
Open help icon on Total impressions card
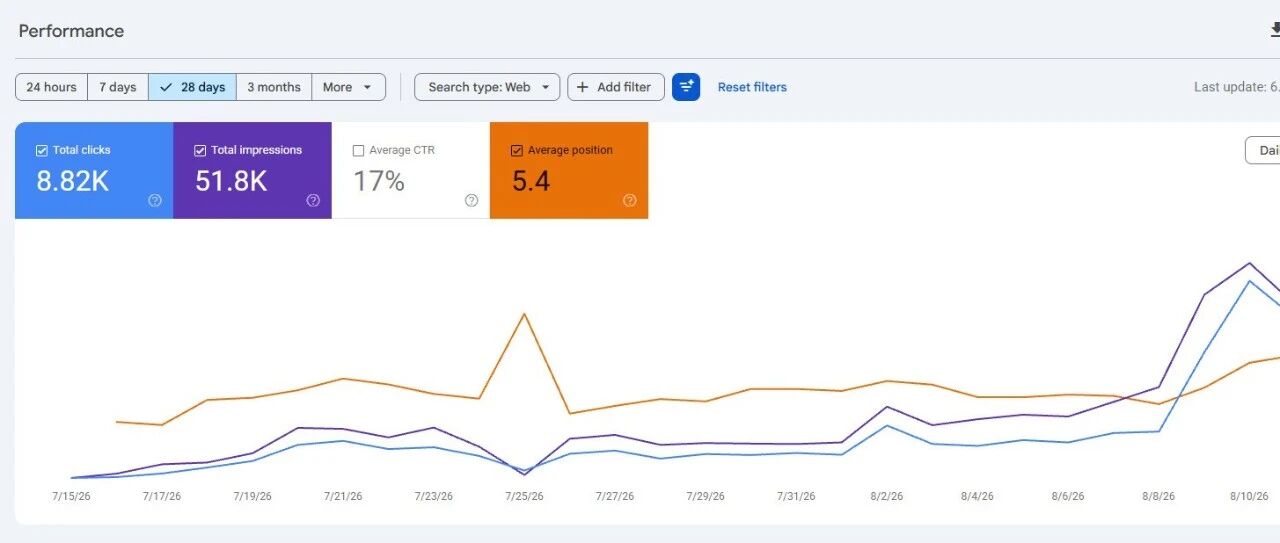pos(313,200)
